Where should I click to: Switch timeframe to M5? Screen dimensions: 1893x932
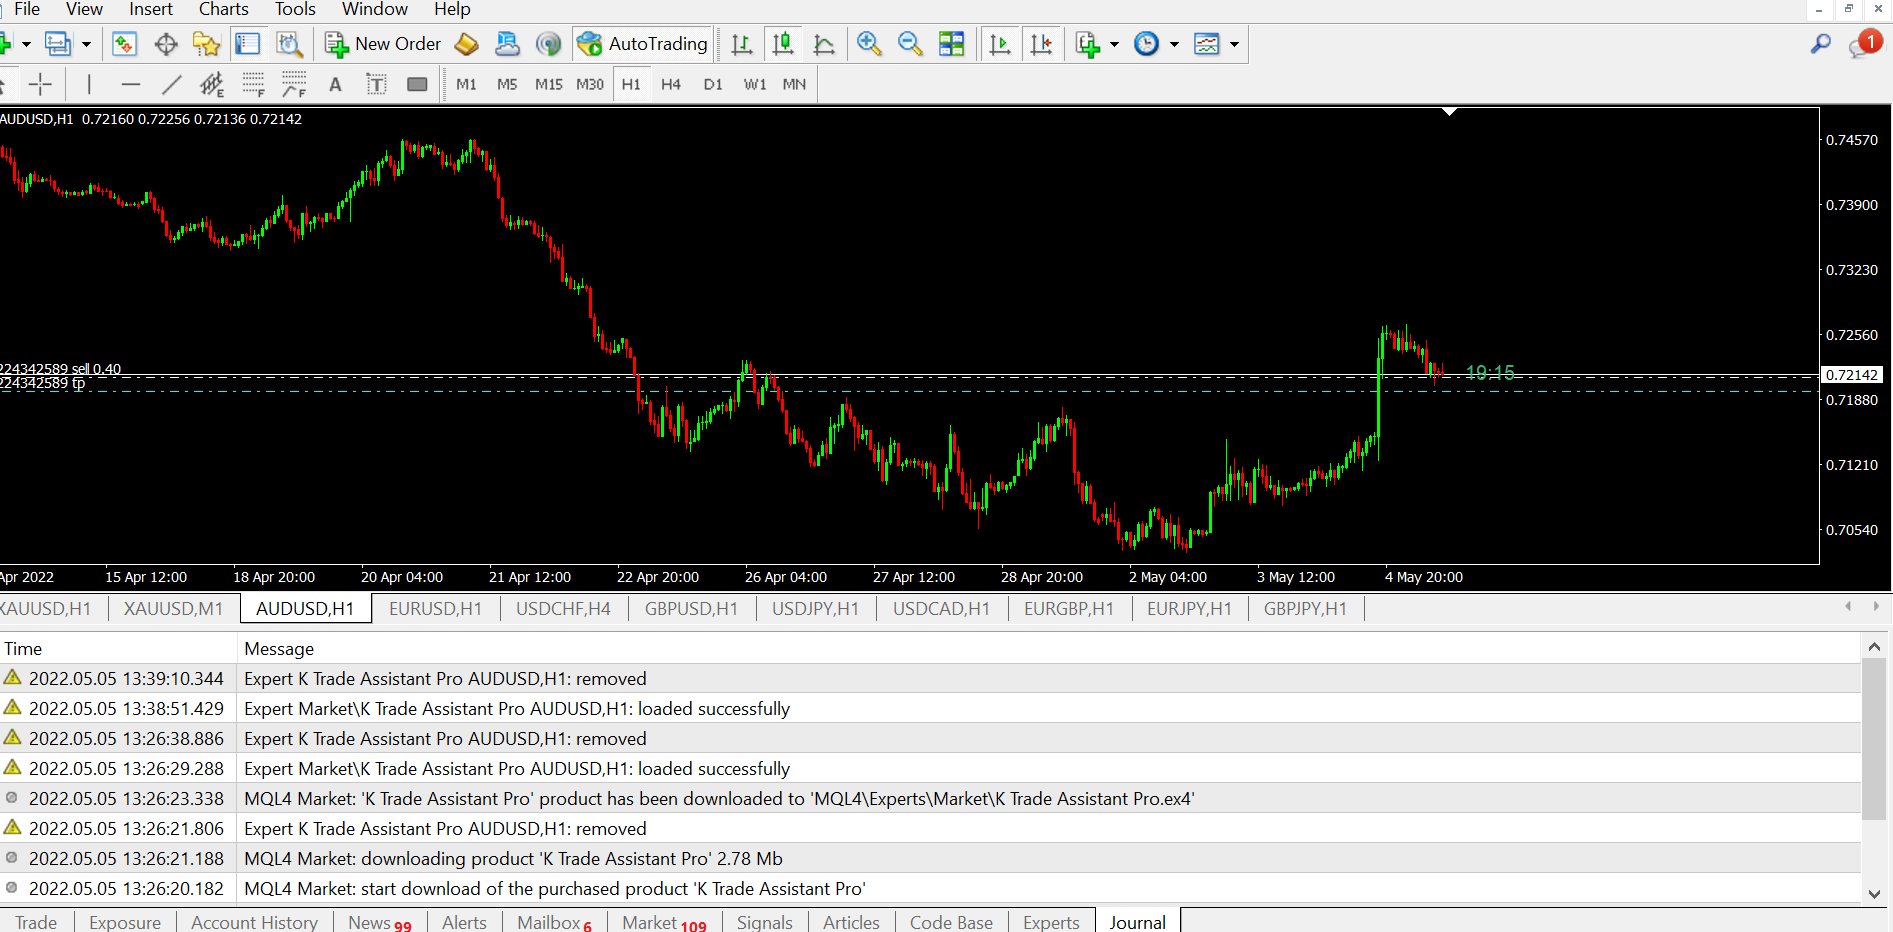pos(507,85)
